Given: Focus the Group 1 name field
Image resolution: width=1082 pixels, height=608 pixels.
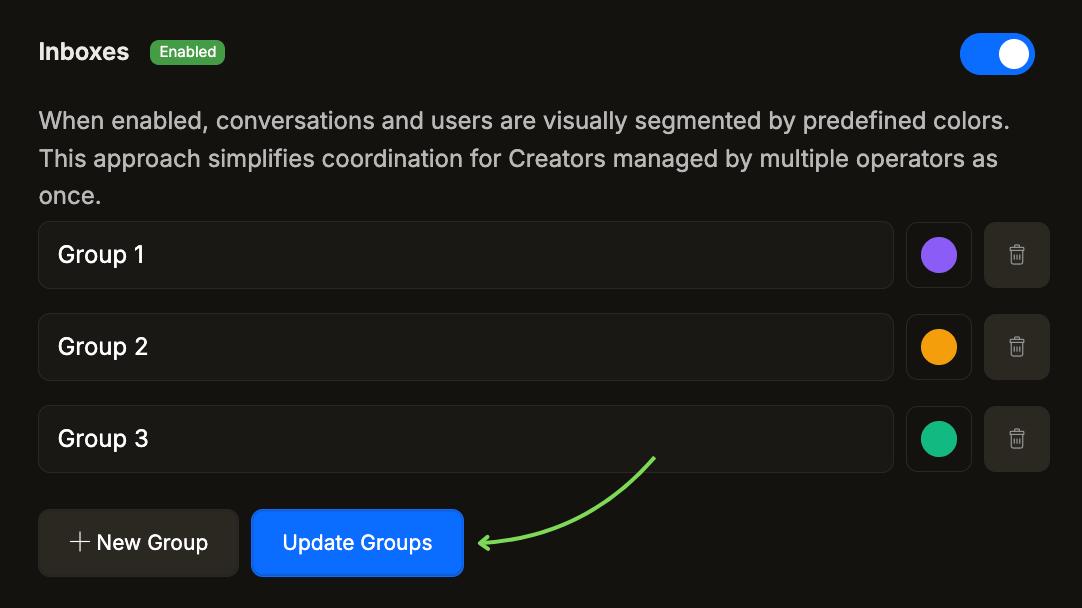Looking at the screenshot, I should (465, 255).
